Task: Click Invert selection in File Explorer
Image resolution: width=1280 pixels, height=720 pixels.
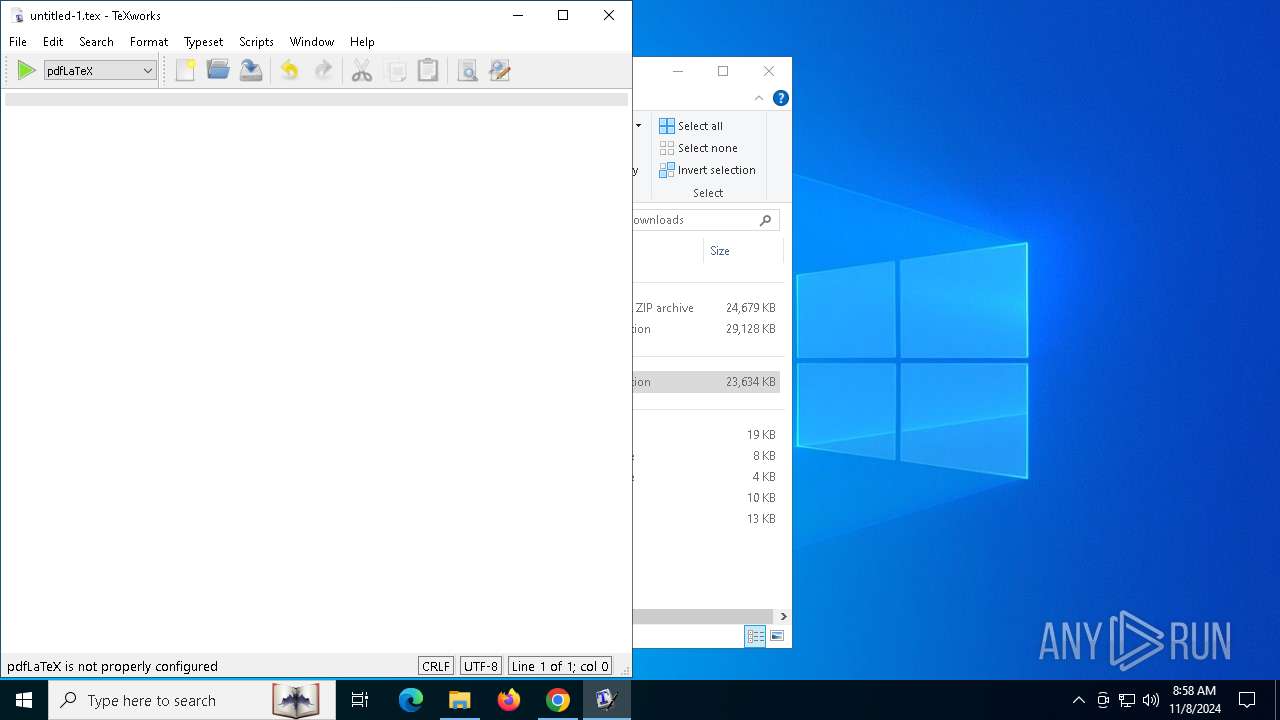Action: pyautogui.click(x=707, y=170)
